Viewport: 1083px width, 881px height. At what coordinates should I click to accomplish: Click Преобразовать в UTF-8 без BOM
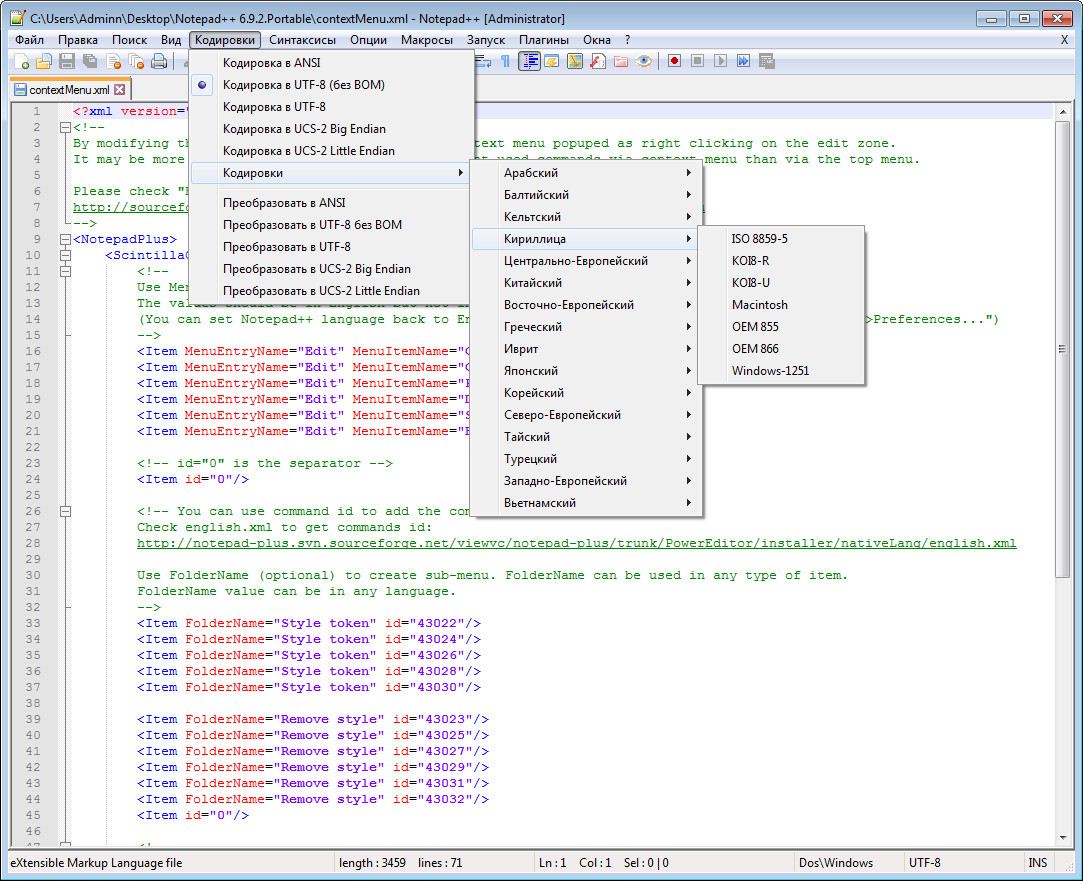point(312,225)
